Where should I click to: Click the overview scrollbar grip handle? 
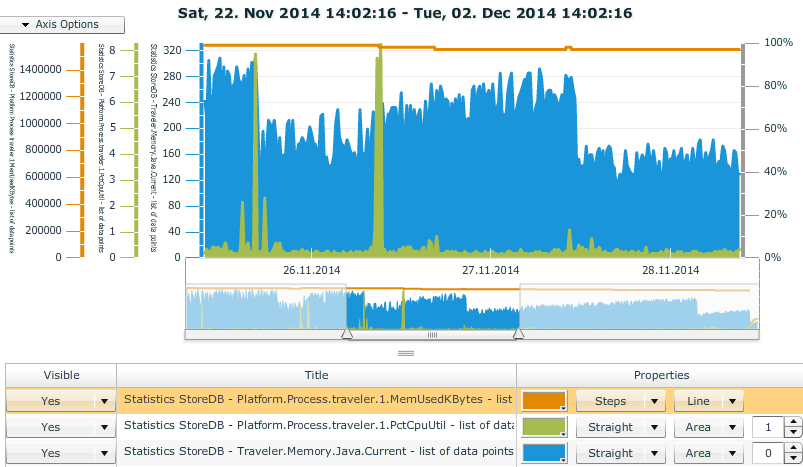433,336
